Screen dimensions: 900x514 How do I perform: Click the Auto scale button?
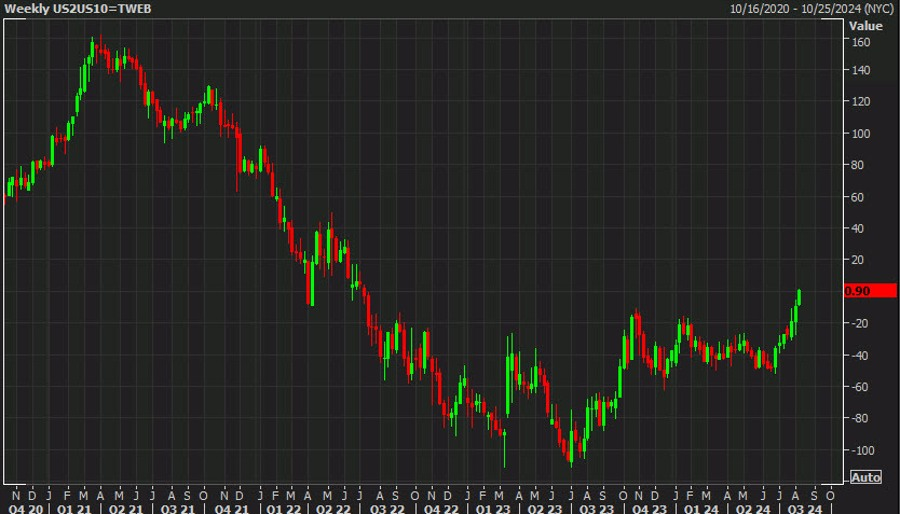click(866, 477)
